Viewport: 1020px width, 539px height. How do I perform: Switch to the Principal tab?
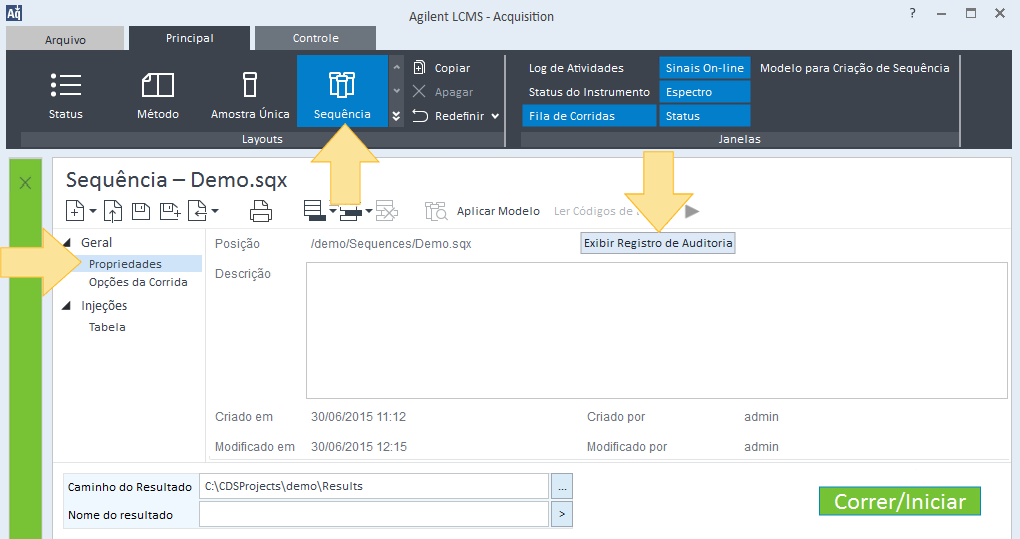(189, 38)
